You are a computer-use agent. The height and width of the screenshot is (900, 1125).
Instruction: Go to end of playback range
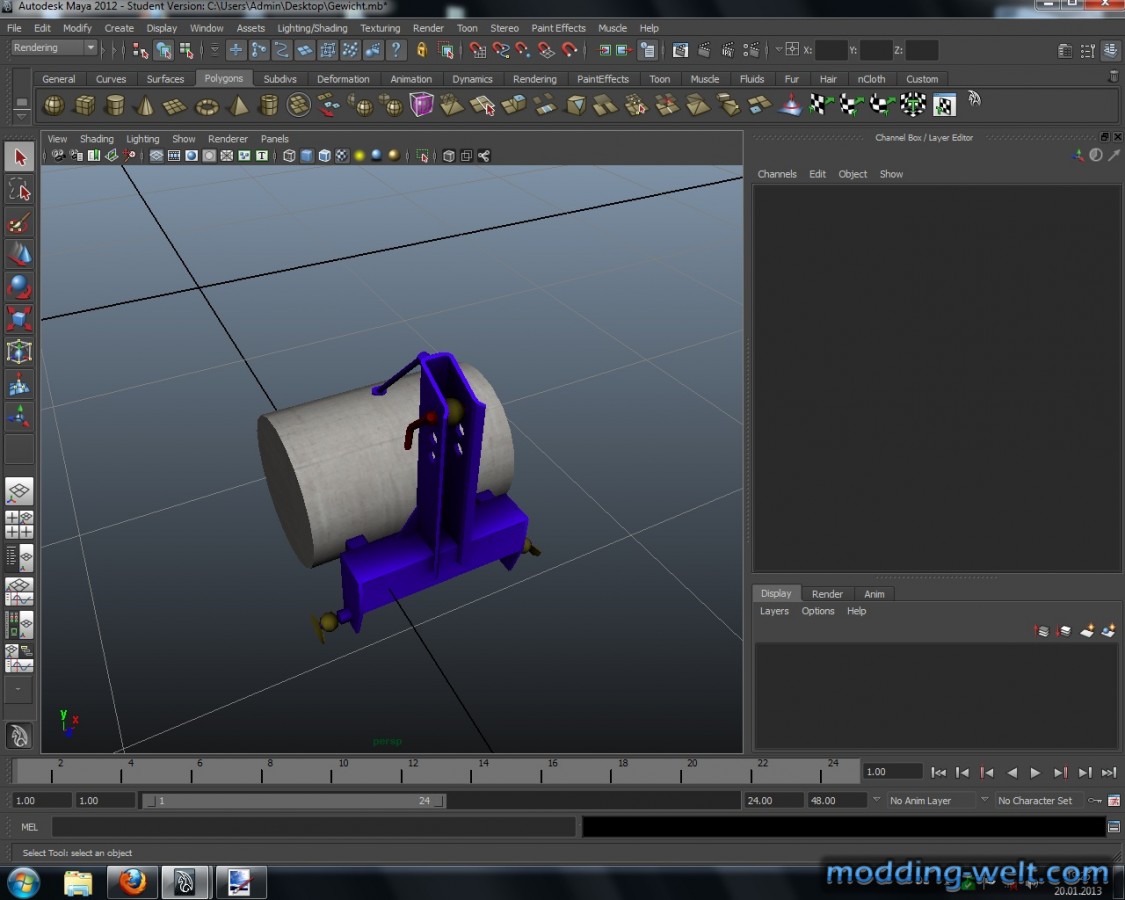click(1108, 772)
